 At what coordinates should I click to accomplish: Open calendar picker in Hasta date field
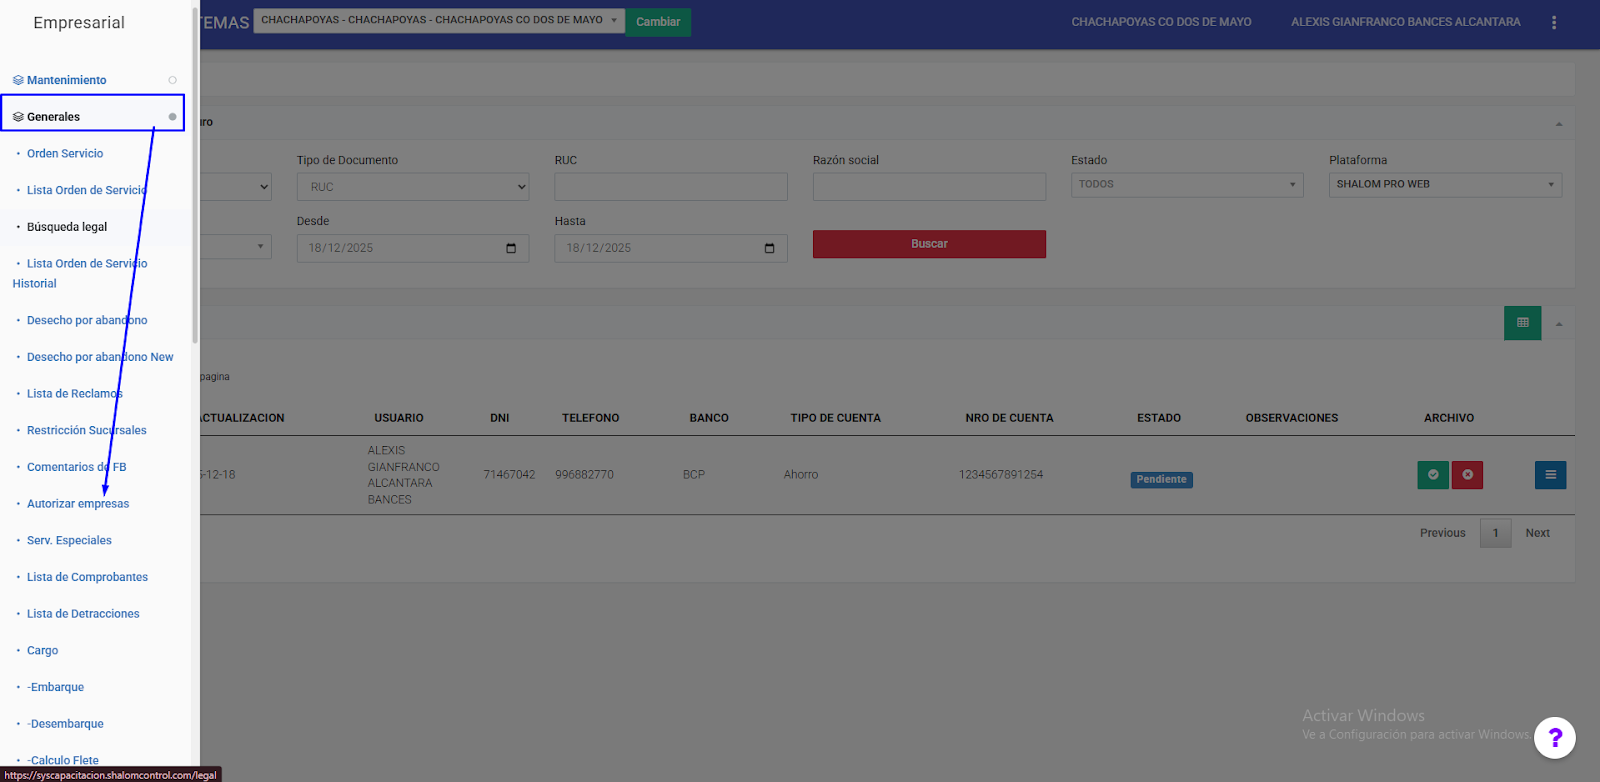[769, 248]
